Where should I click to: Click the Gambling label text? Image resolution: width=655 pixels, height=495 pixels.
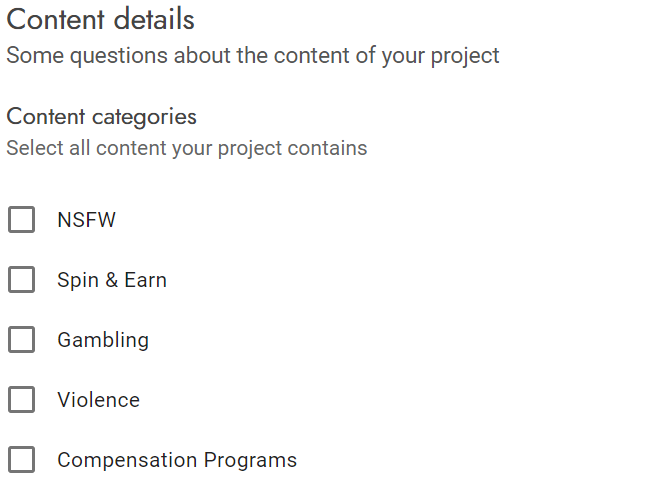coord(103,340)
